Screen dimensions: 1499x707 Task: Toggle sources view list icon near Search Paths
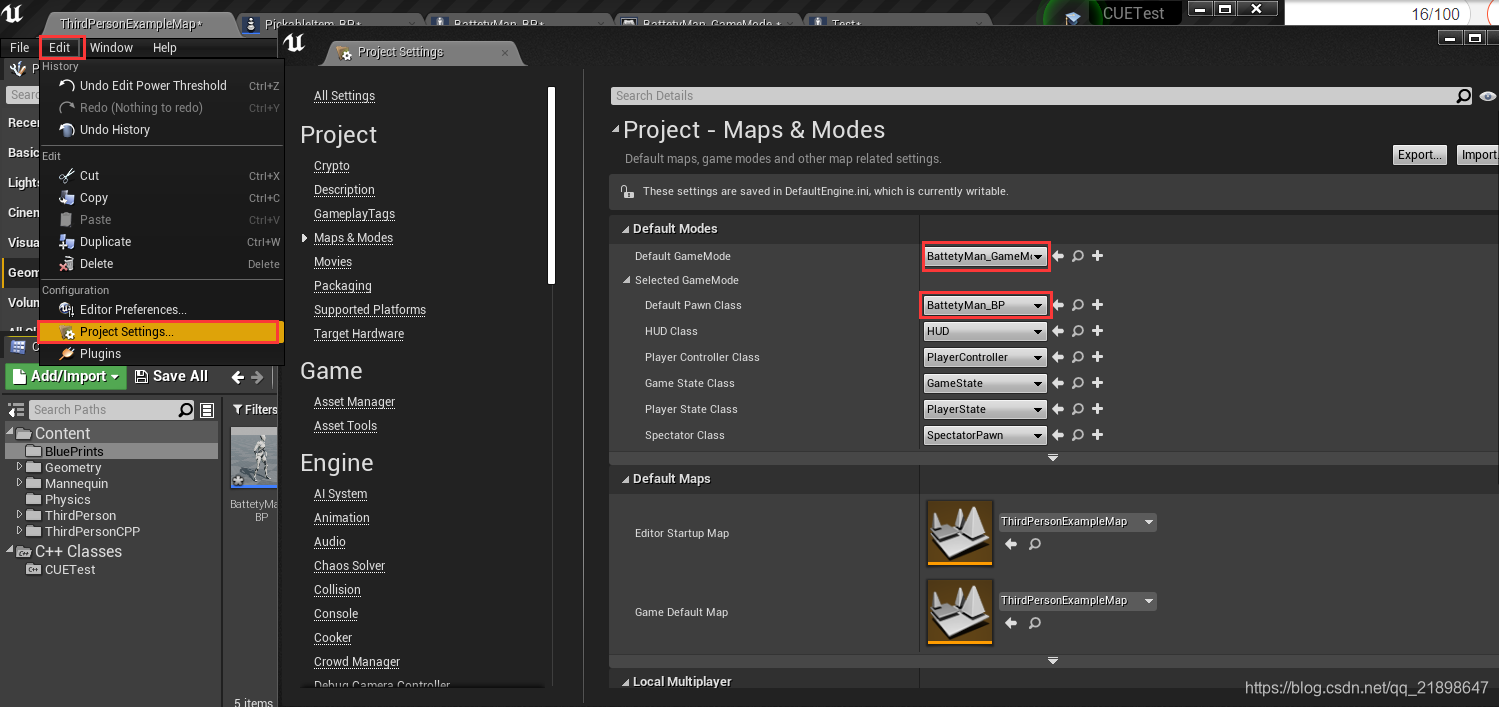coord(207,410)
